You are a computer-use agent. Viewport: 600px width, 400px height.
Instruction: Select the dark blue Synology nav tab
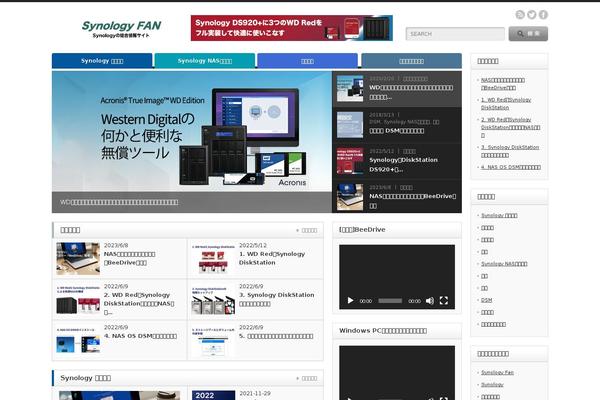[x=102, y=61]
